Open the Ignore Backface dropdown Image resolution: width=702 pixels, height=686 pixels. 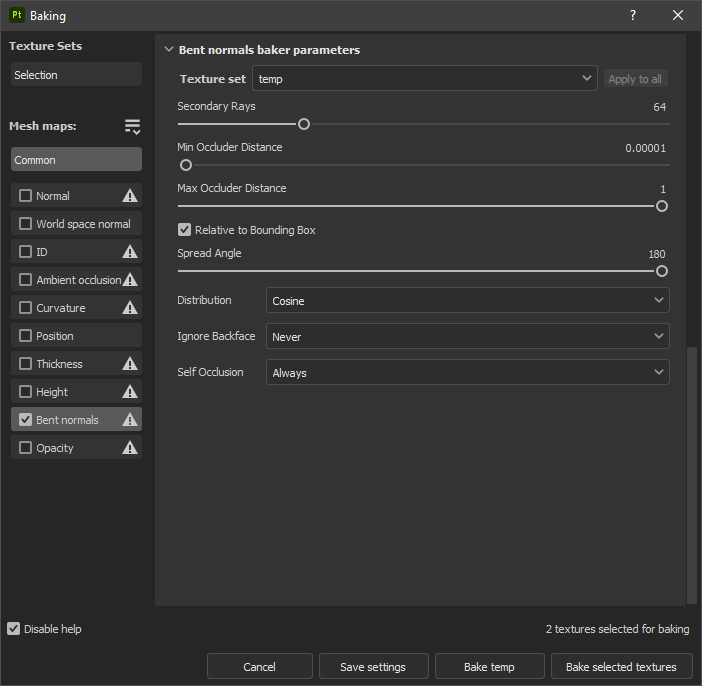pyautogui.click(x=467, y=336)
